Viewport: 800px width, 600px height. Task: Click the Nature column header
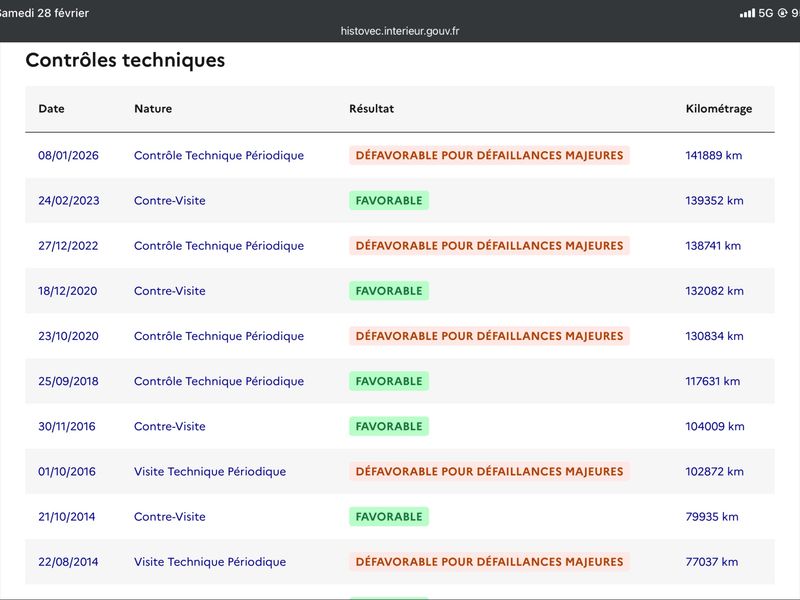tap(153, 109)
